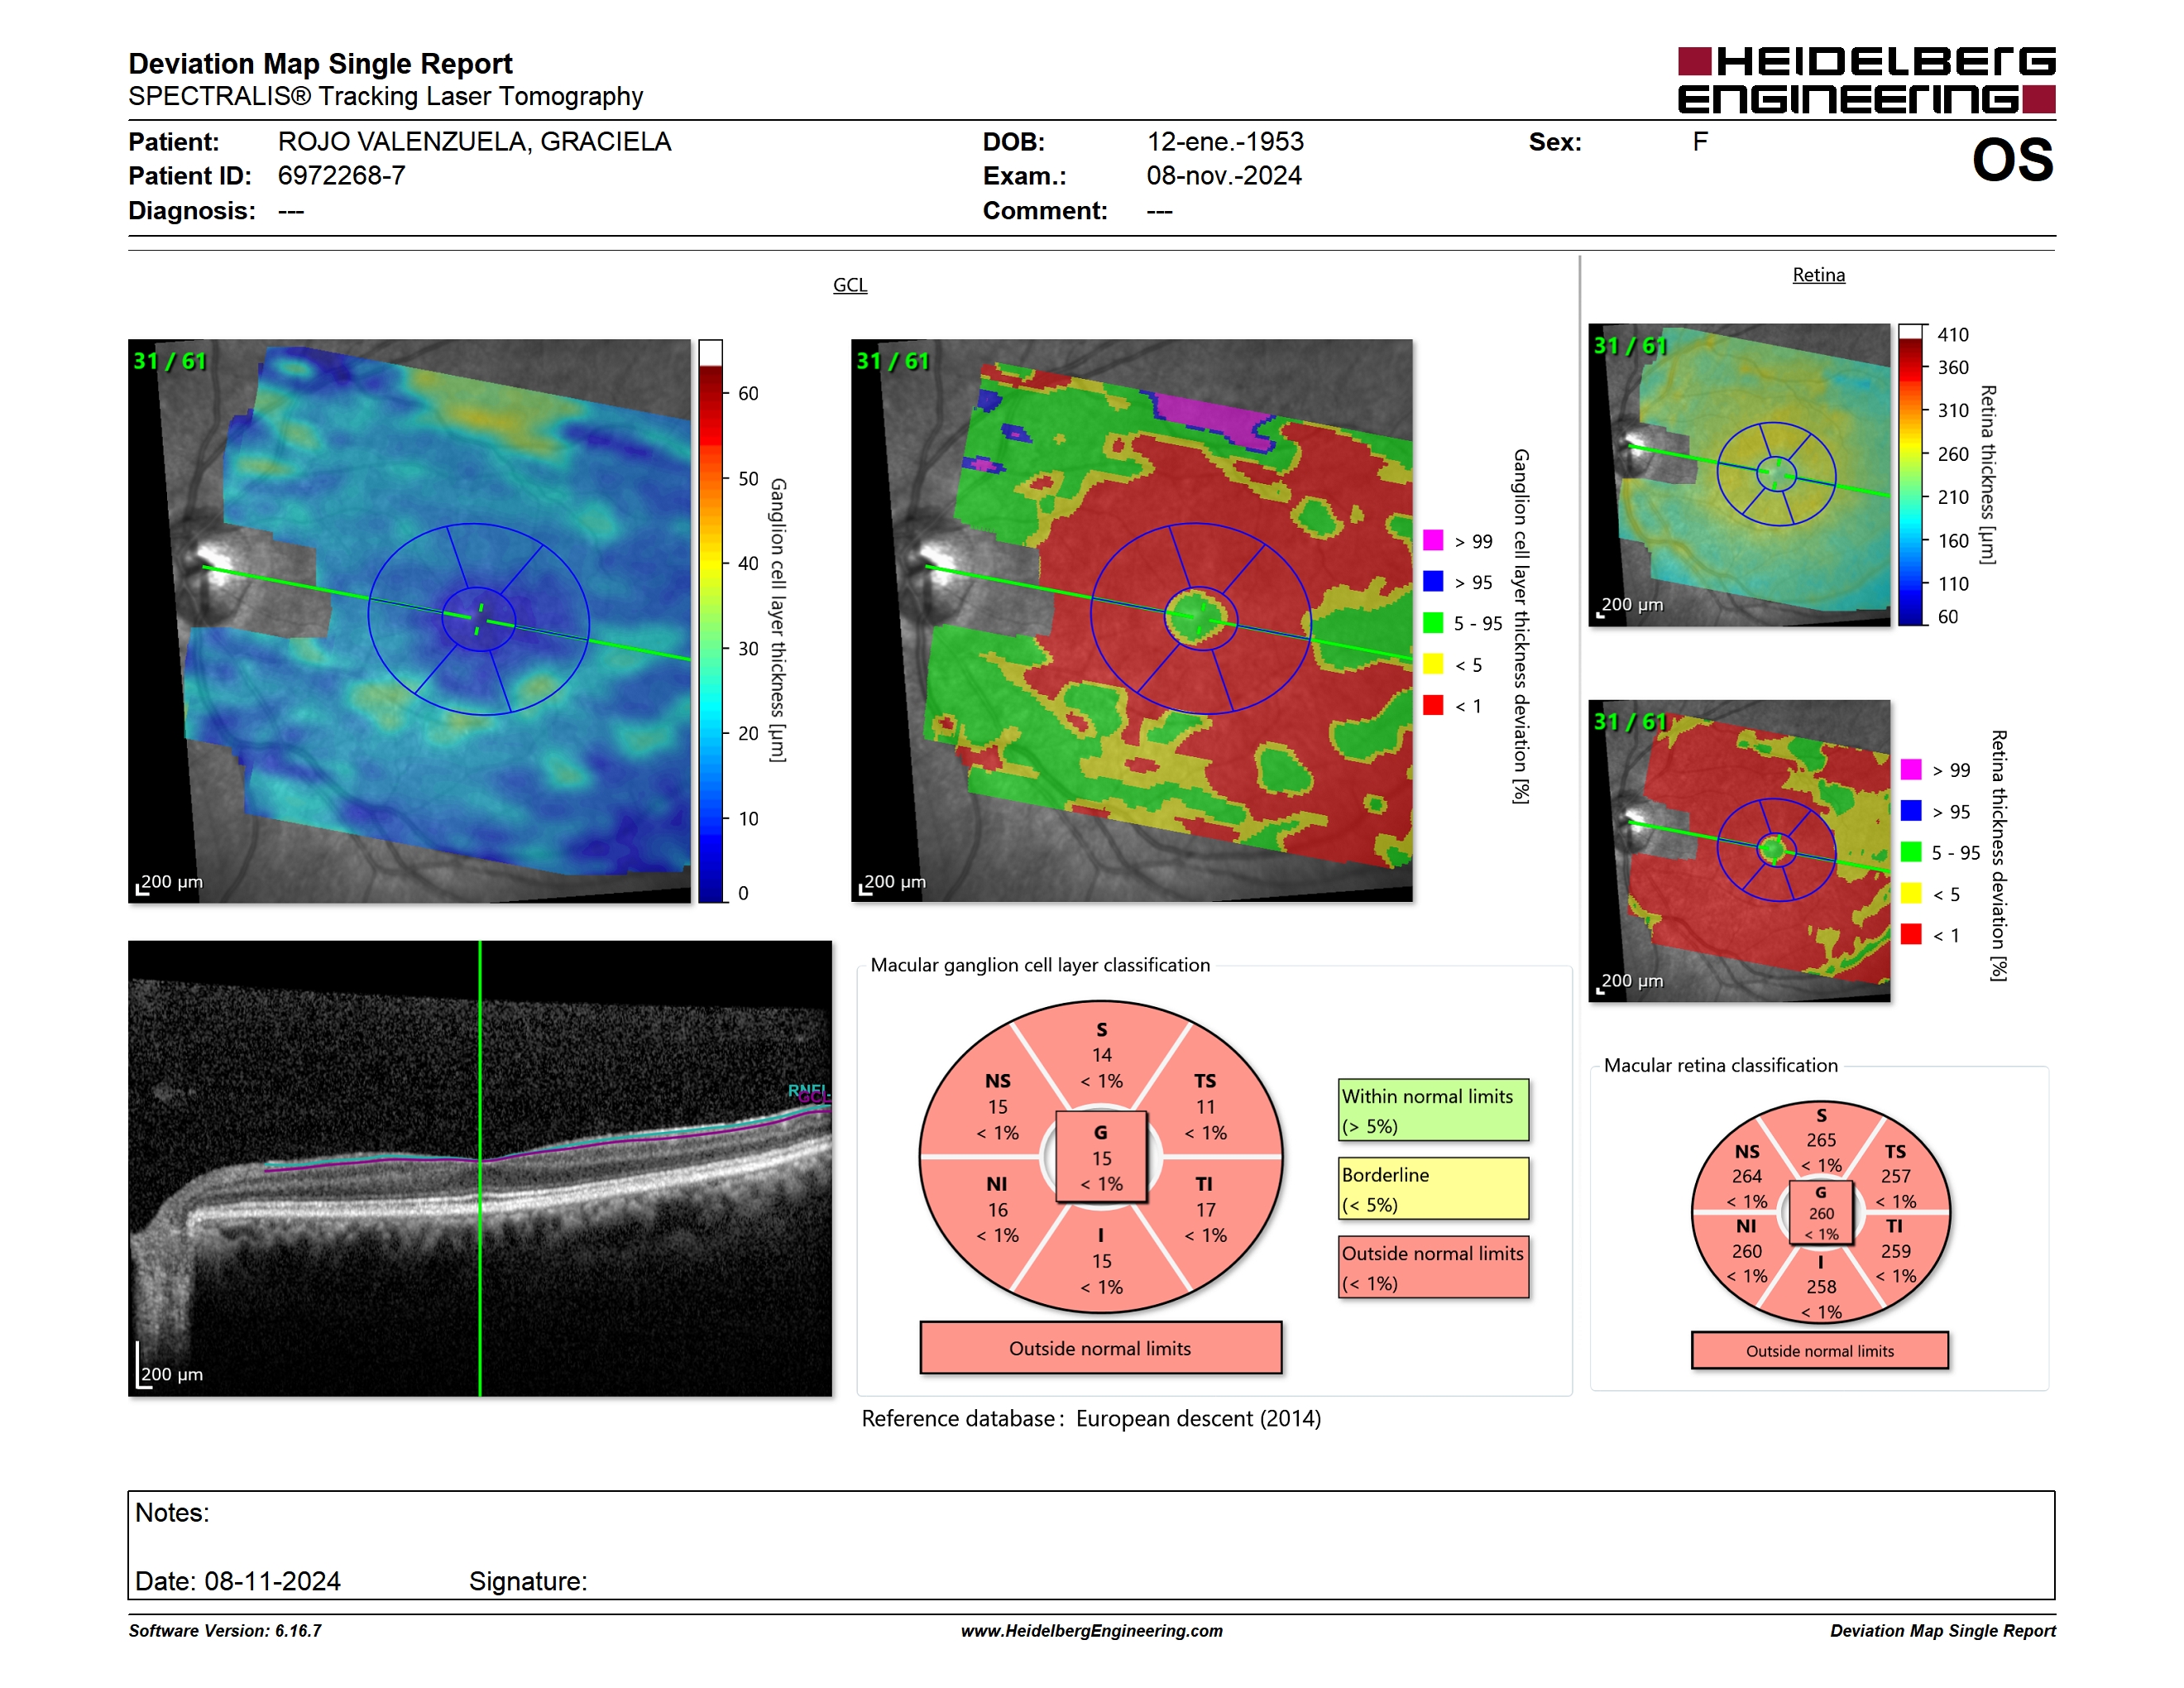Click Macular retina classification heading
The image size is (2184, 1688).
pos(1720,1066)
